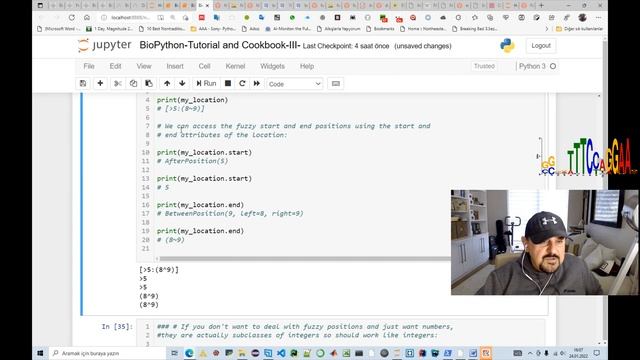Open the Breaking Bad bookmark
The height and width of the screenshot is (360, 640).
pos(475,29)
